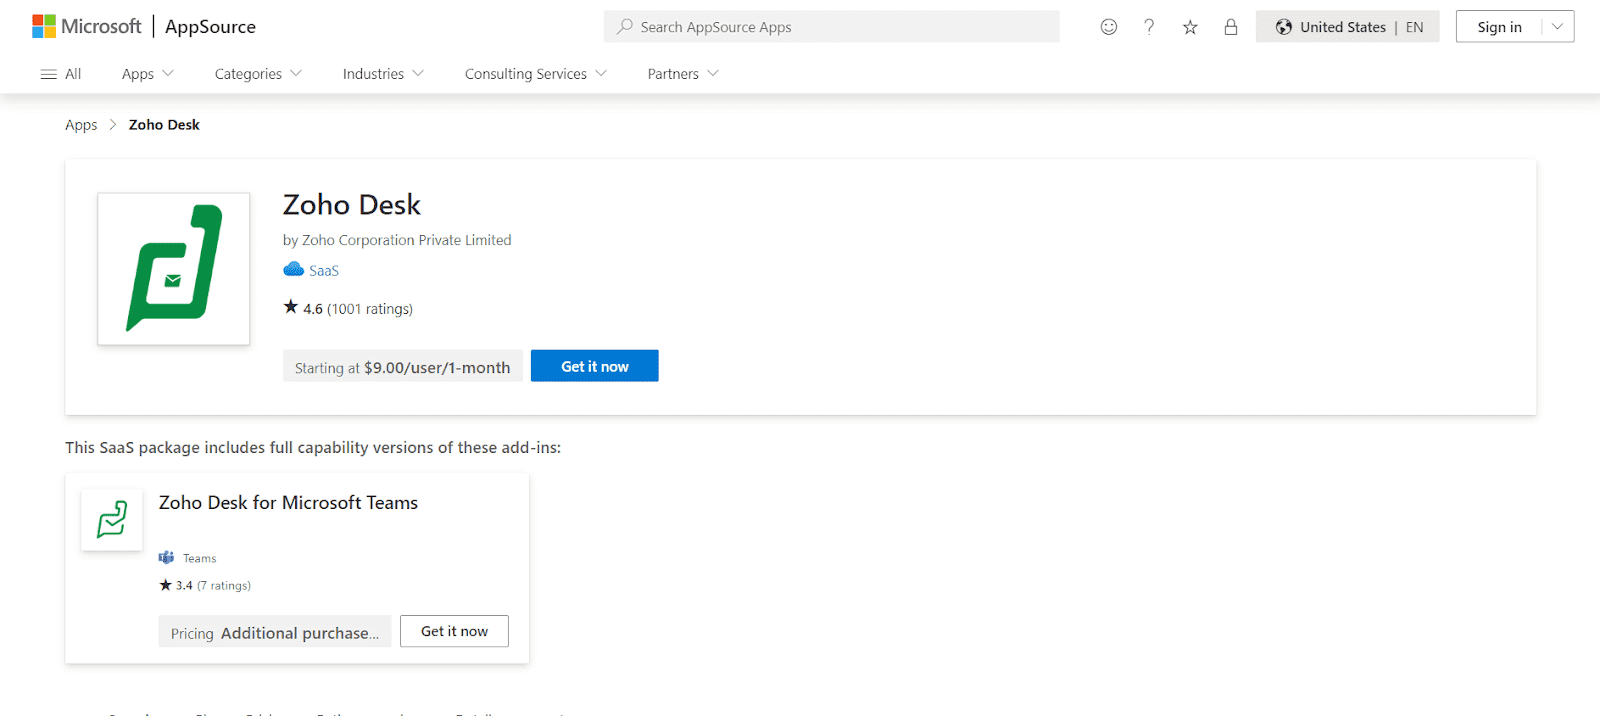Click Zoho Desk for Teams logo

click(112, 519)
